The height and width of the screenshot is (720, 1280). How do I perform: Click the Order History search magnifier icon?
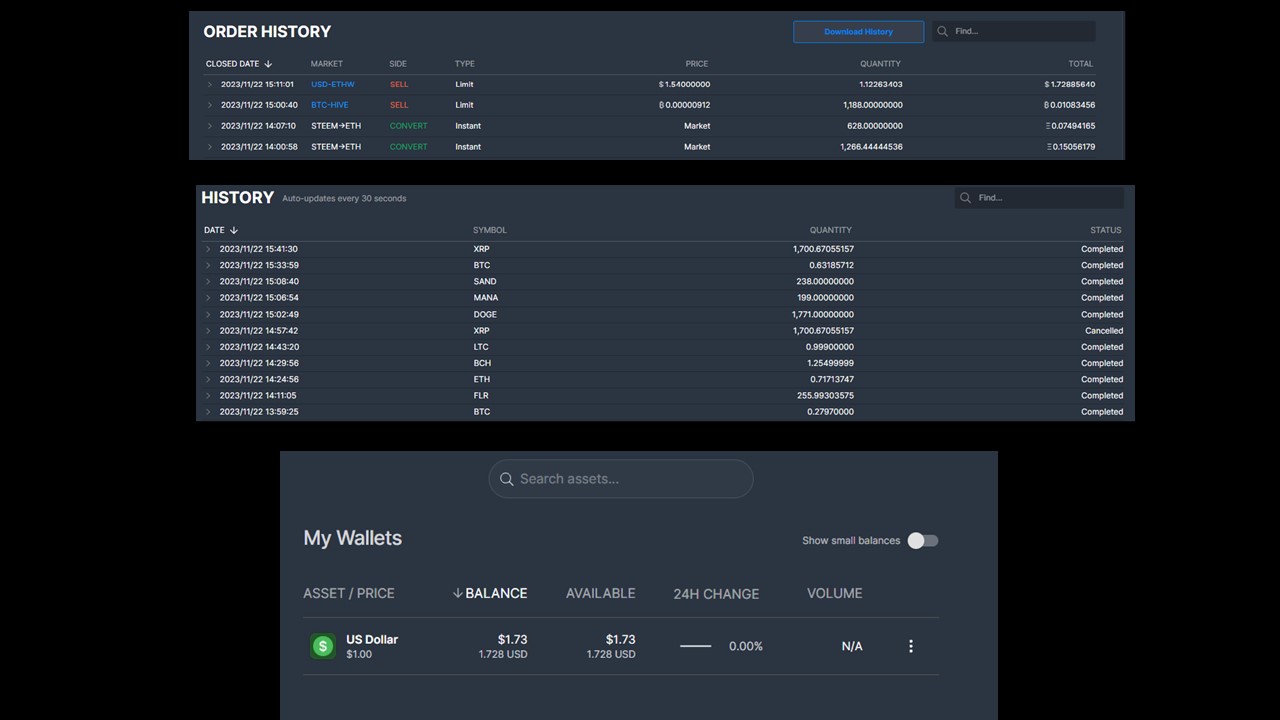pyautogui.click(x=942, y=31)
